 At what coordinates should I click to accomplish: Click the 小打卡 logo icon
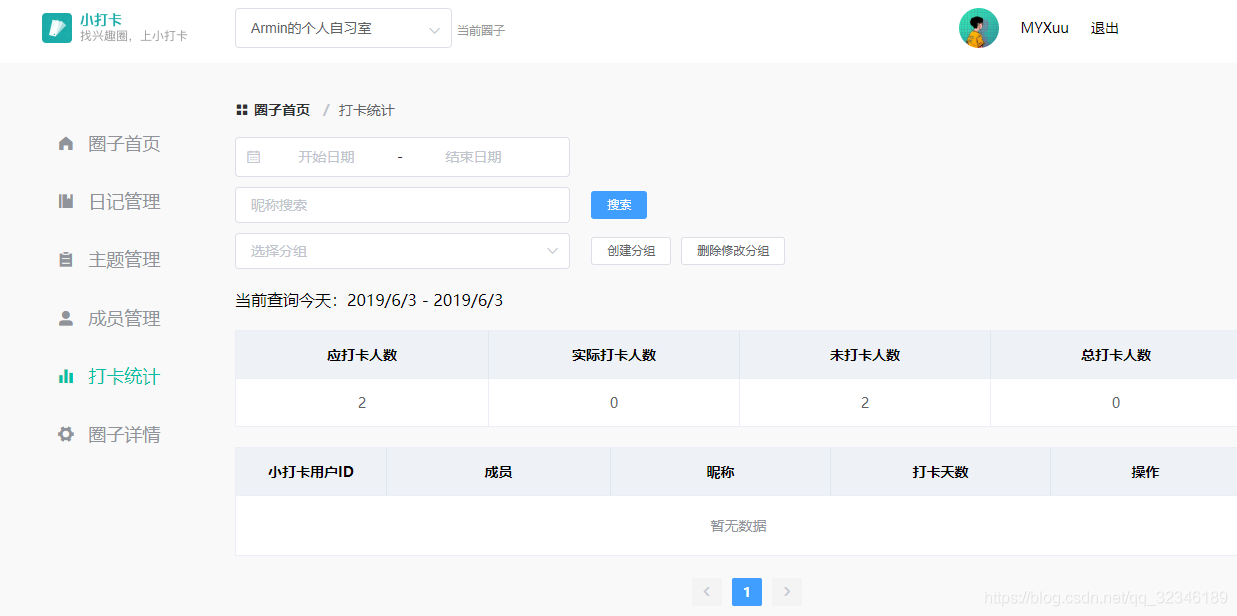coord(57,28)
